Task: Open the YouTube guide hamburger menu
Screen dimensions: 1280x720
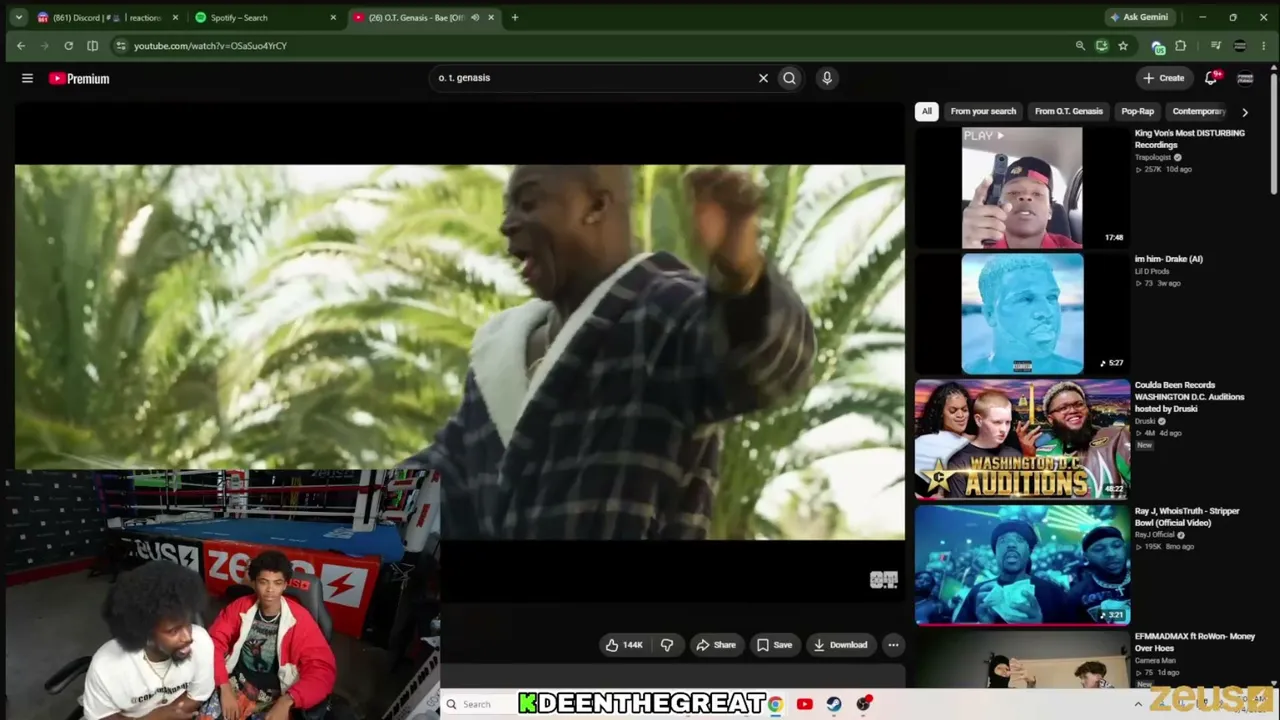Action: click(x=27, y=78)
